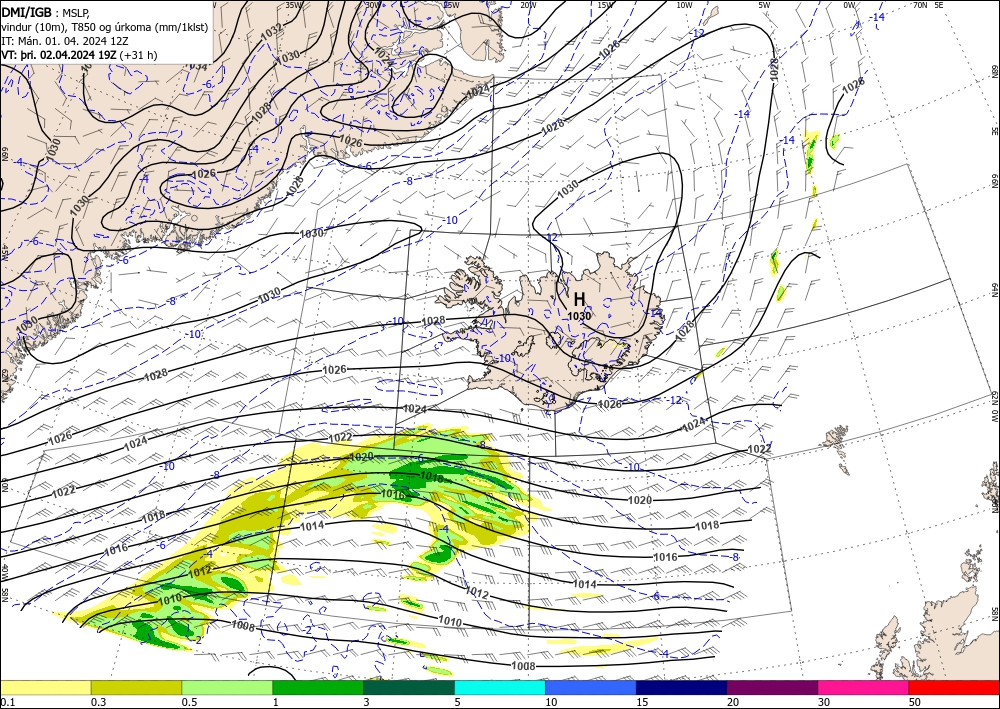The height and width of the screenshot is (709, 1000).
Task: Select the 10–15 blue legend swatch
Action: coord(591,687)
